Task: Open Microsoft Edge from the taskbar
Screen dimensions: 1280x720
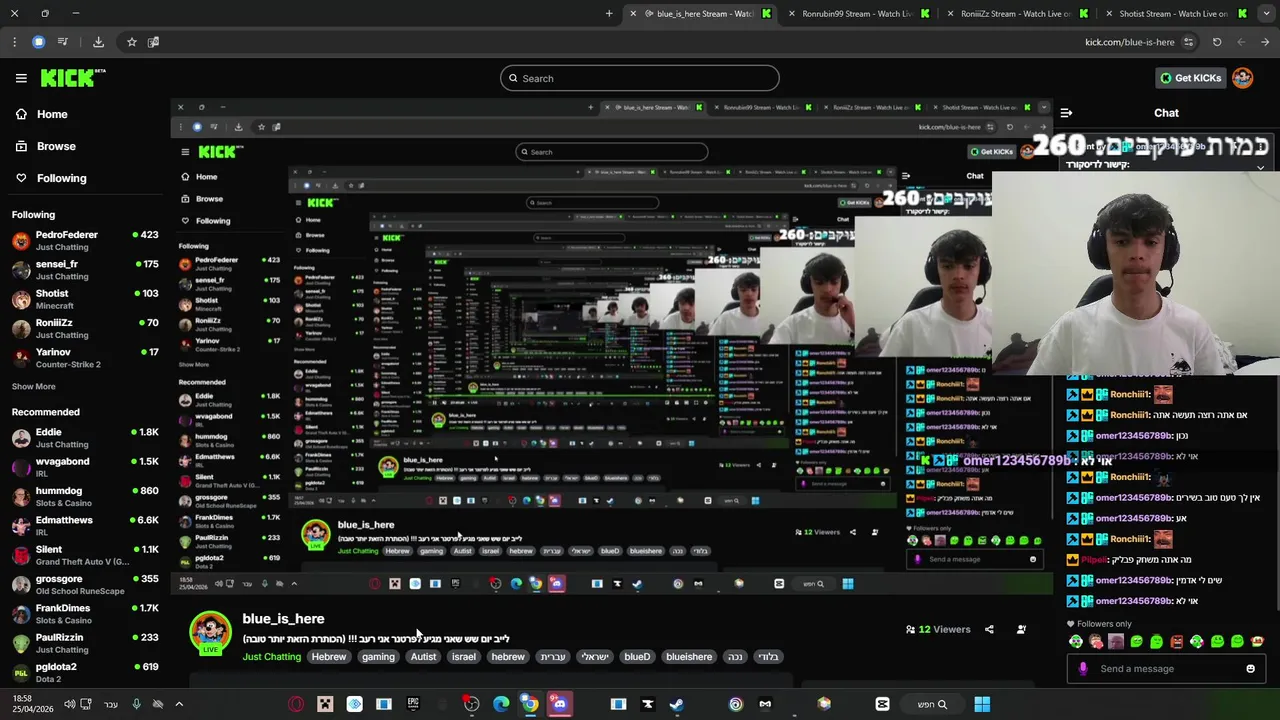Action: click(501, 704)
